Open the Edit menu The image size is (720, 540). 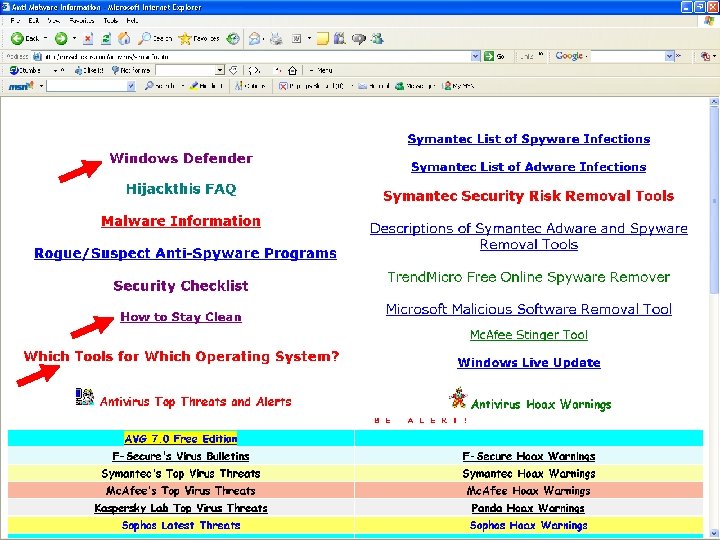point(33,21)
